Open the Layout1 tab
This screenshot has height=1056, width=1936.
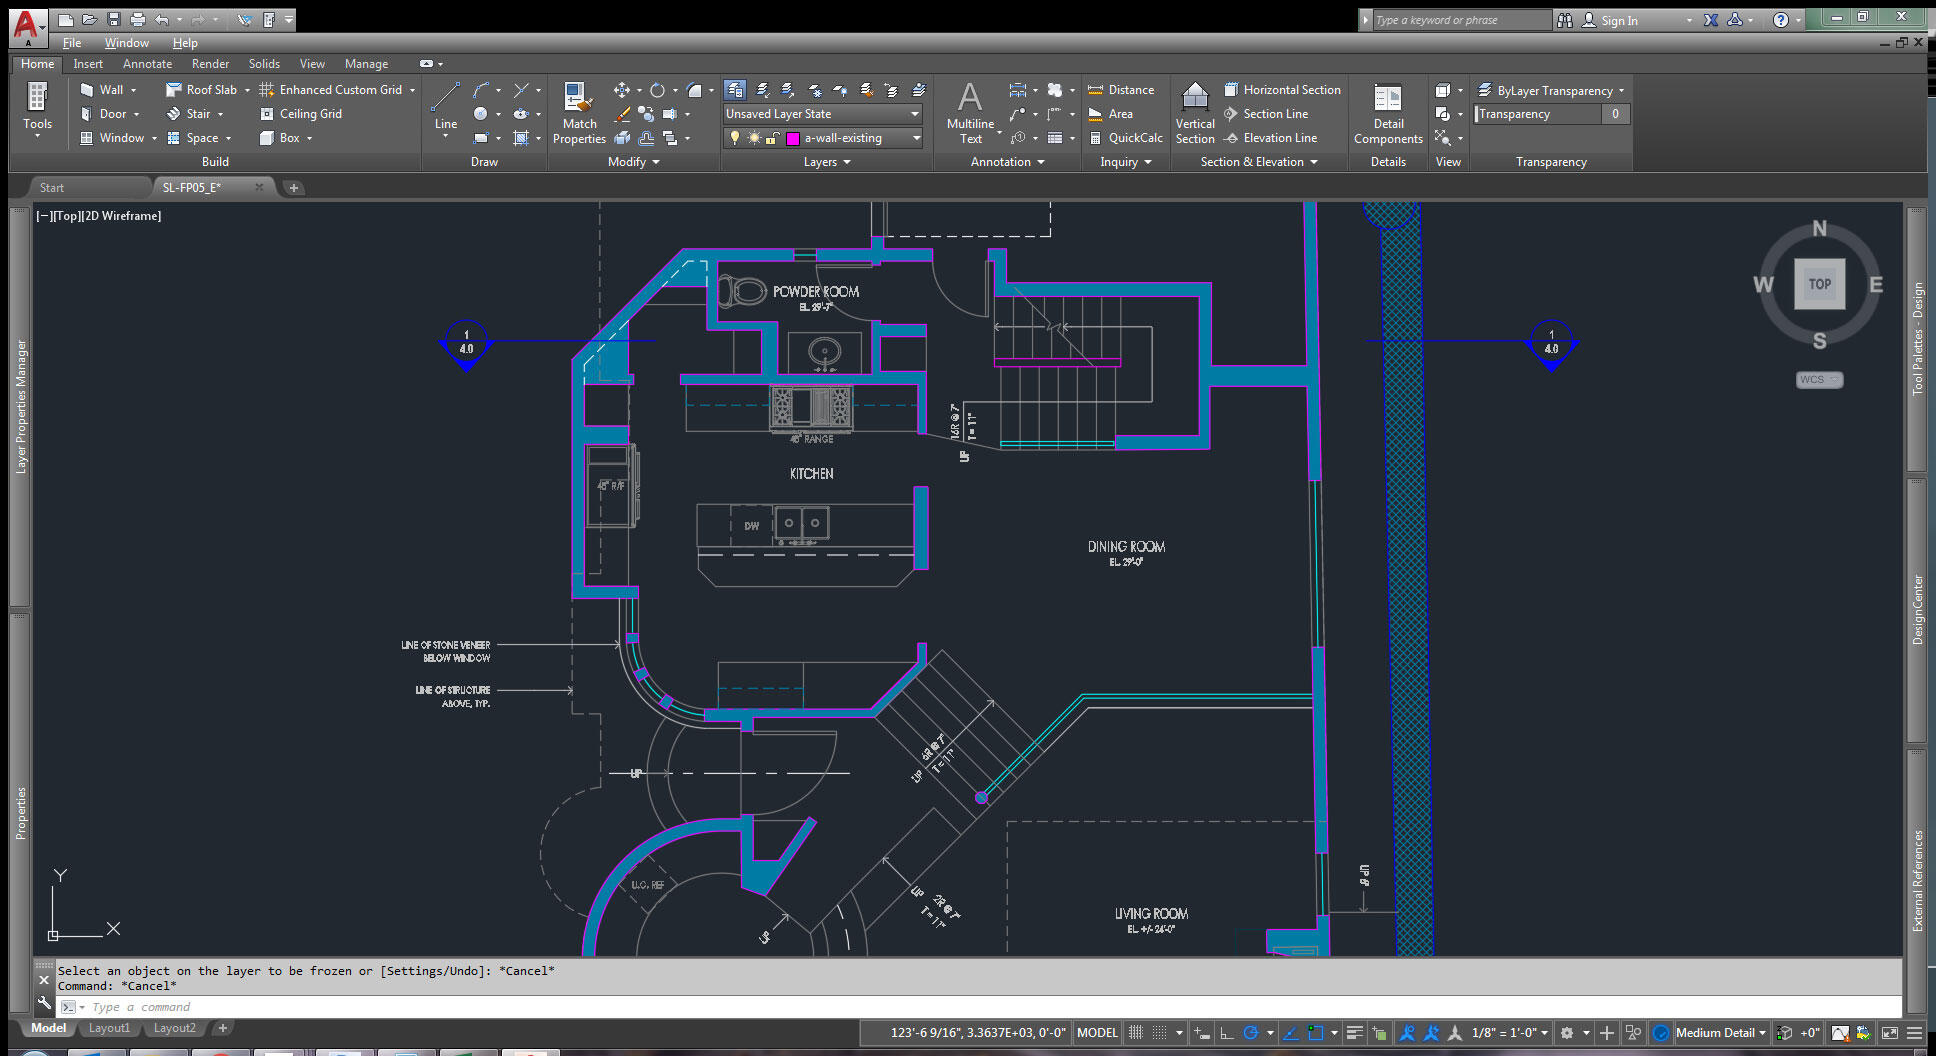click(x=109, y=1028)
